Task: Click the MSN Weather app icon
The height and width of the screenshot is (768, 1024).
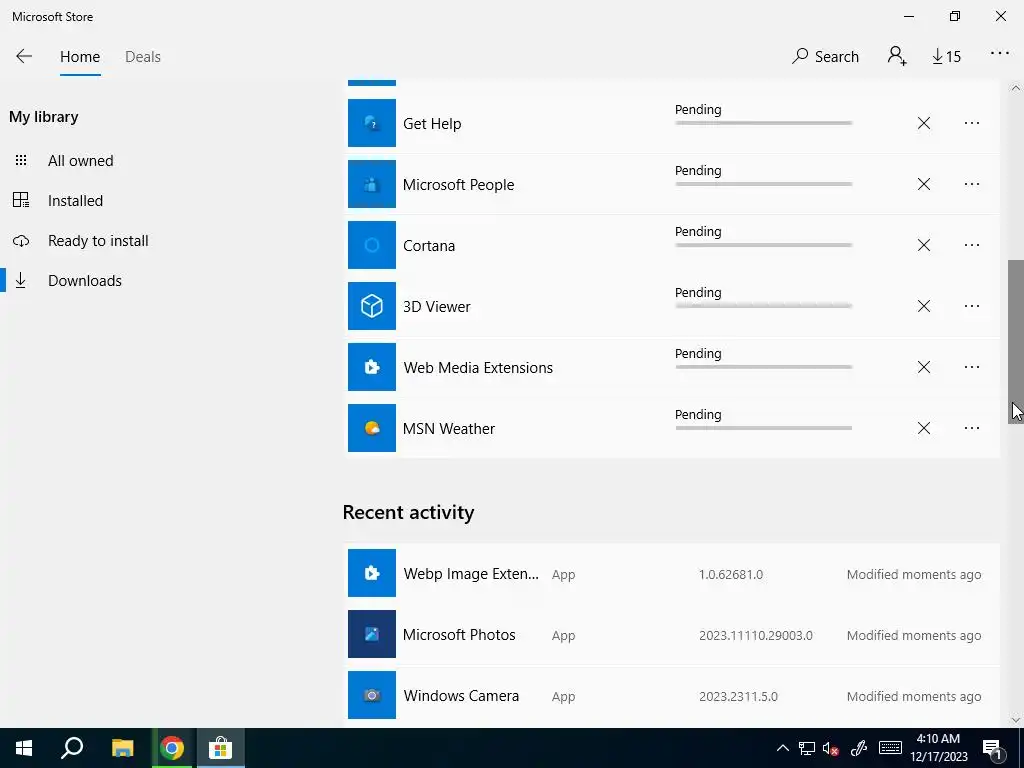Action: 372,428
